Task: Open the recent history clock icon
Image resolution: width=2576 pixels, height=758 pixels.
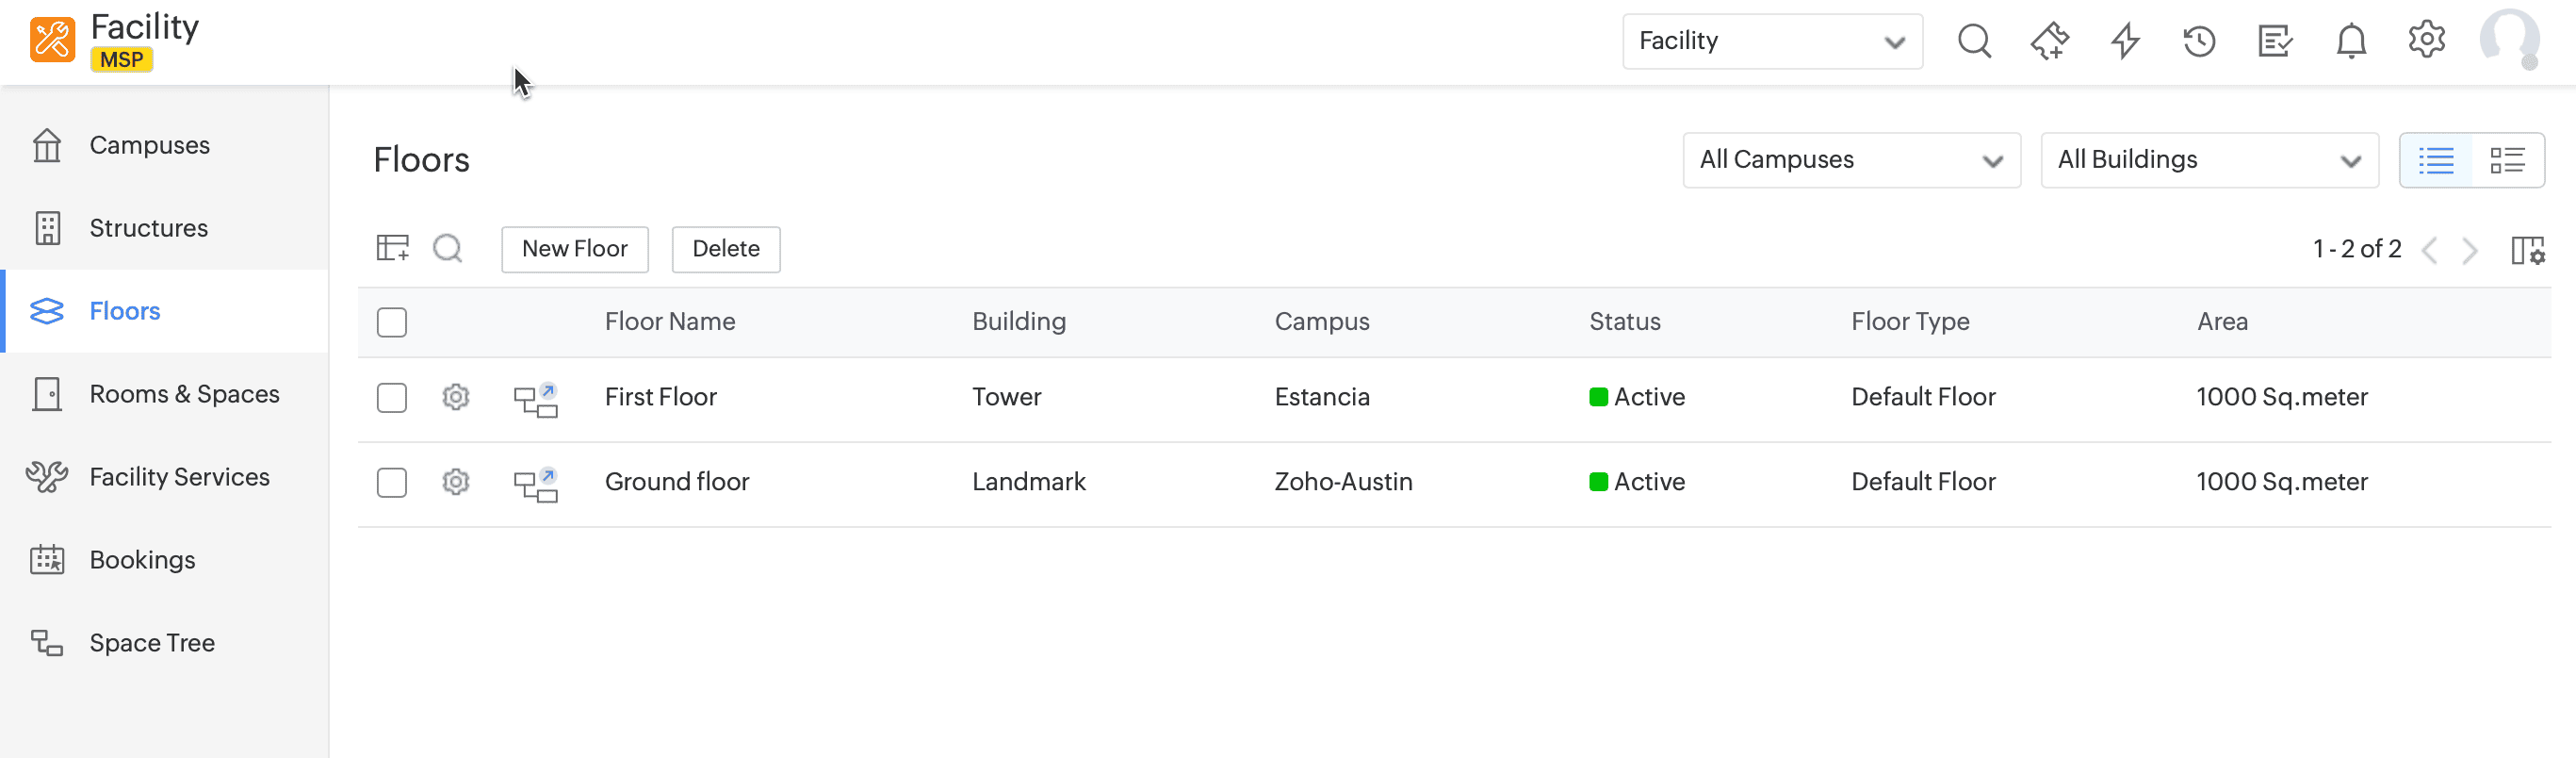Action: 2199,41
